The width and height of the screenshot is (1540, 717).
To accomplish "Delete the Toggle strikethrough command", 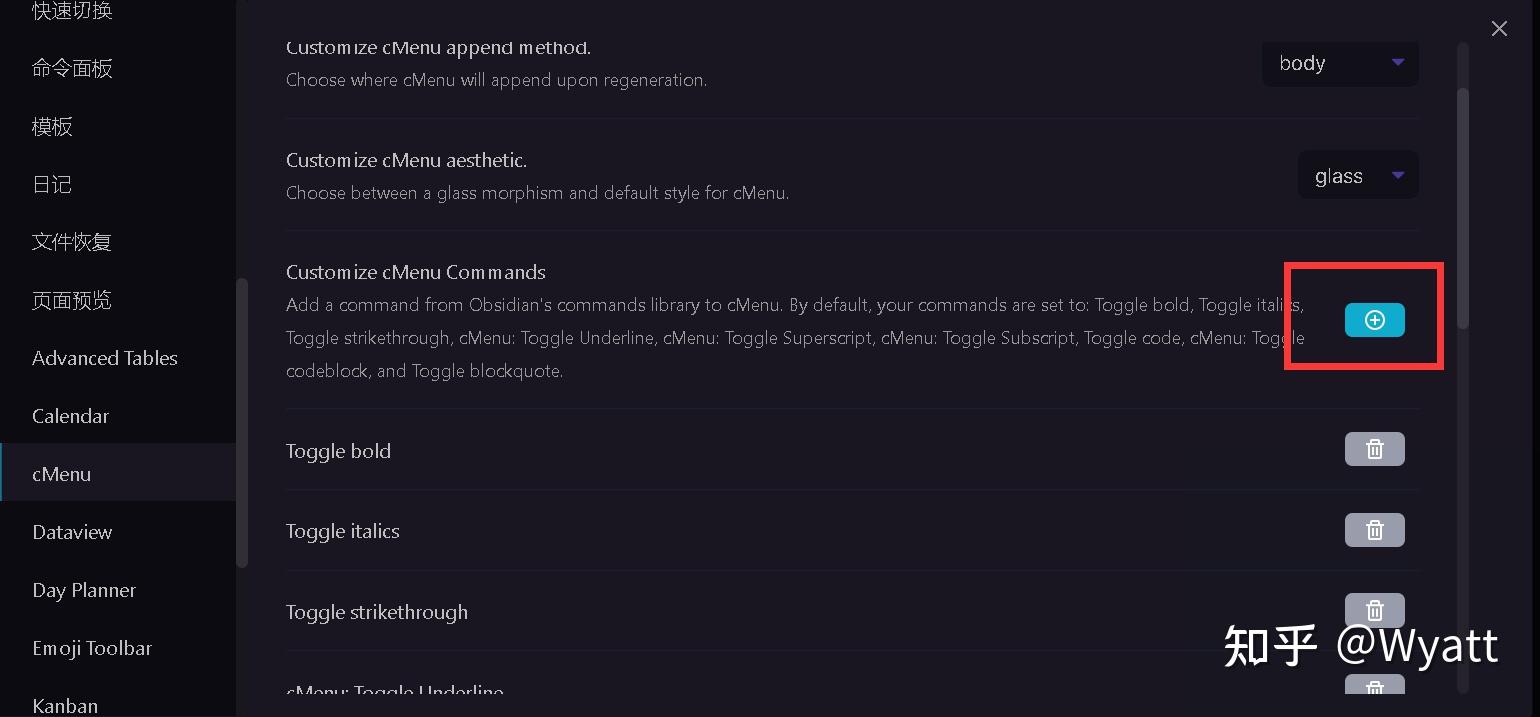I will coord(1374,610).
